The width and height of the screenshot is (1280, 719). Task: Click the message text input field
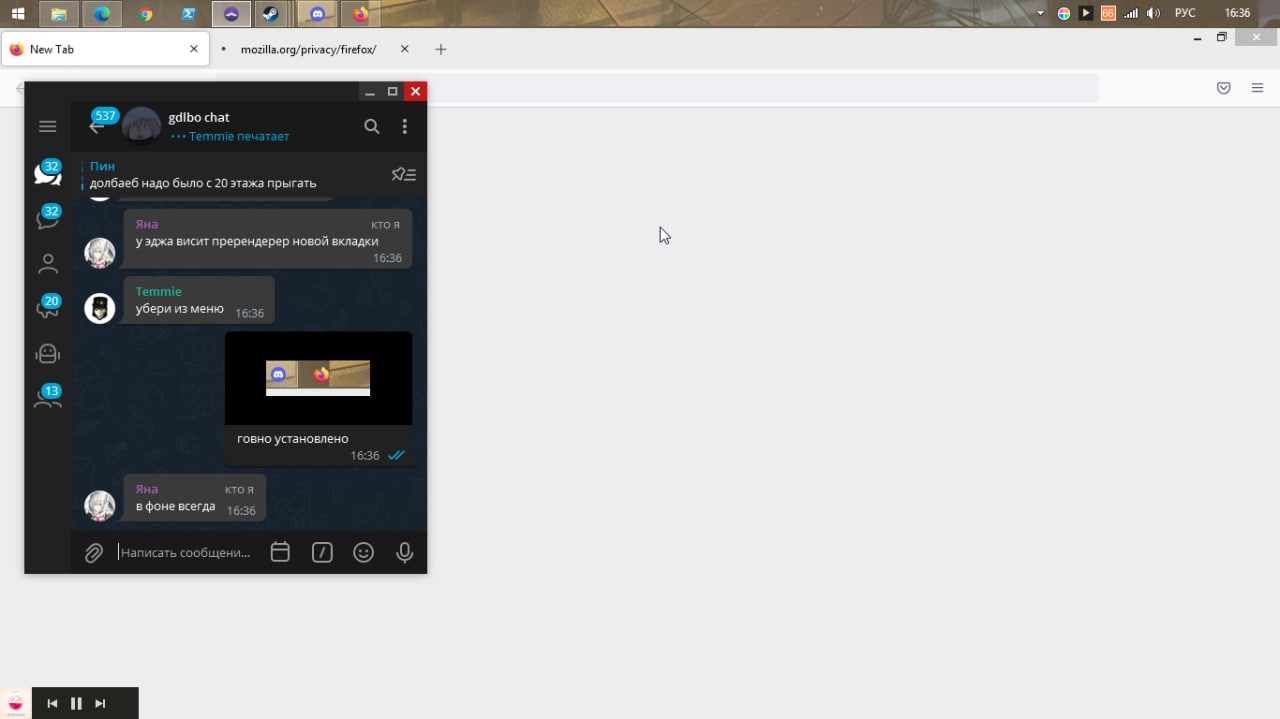(186, 552)
